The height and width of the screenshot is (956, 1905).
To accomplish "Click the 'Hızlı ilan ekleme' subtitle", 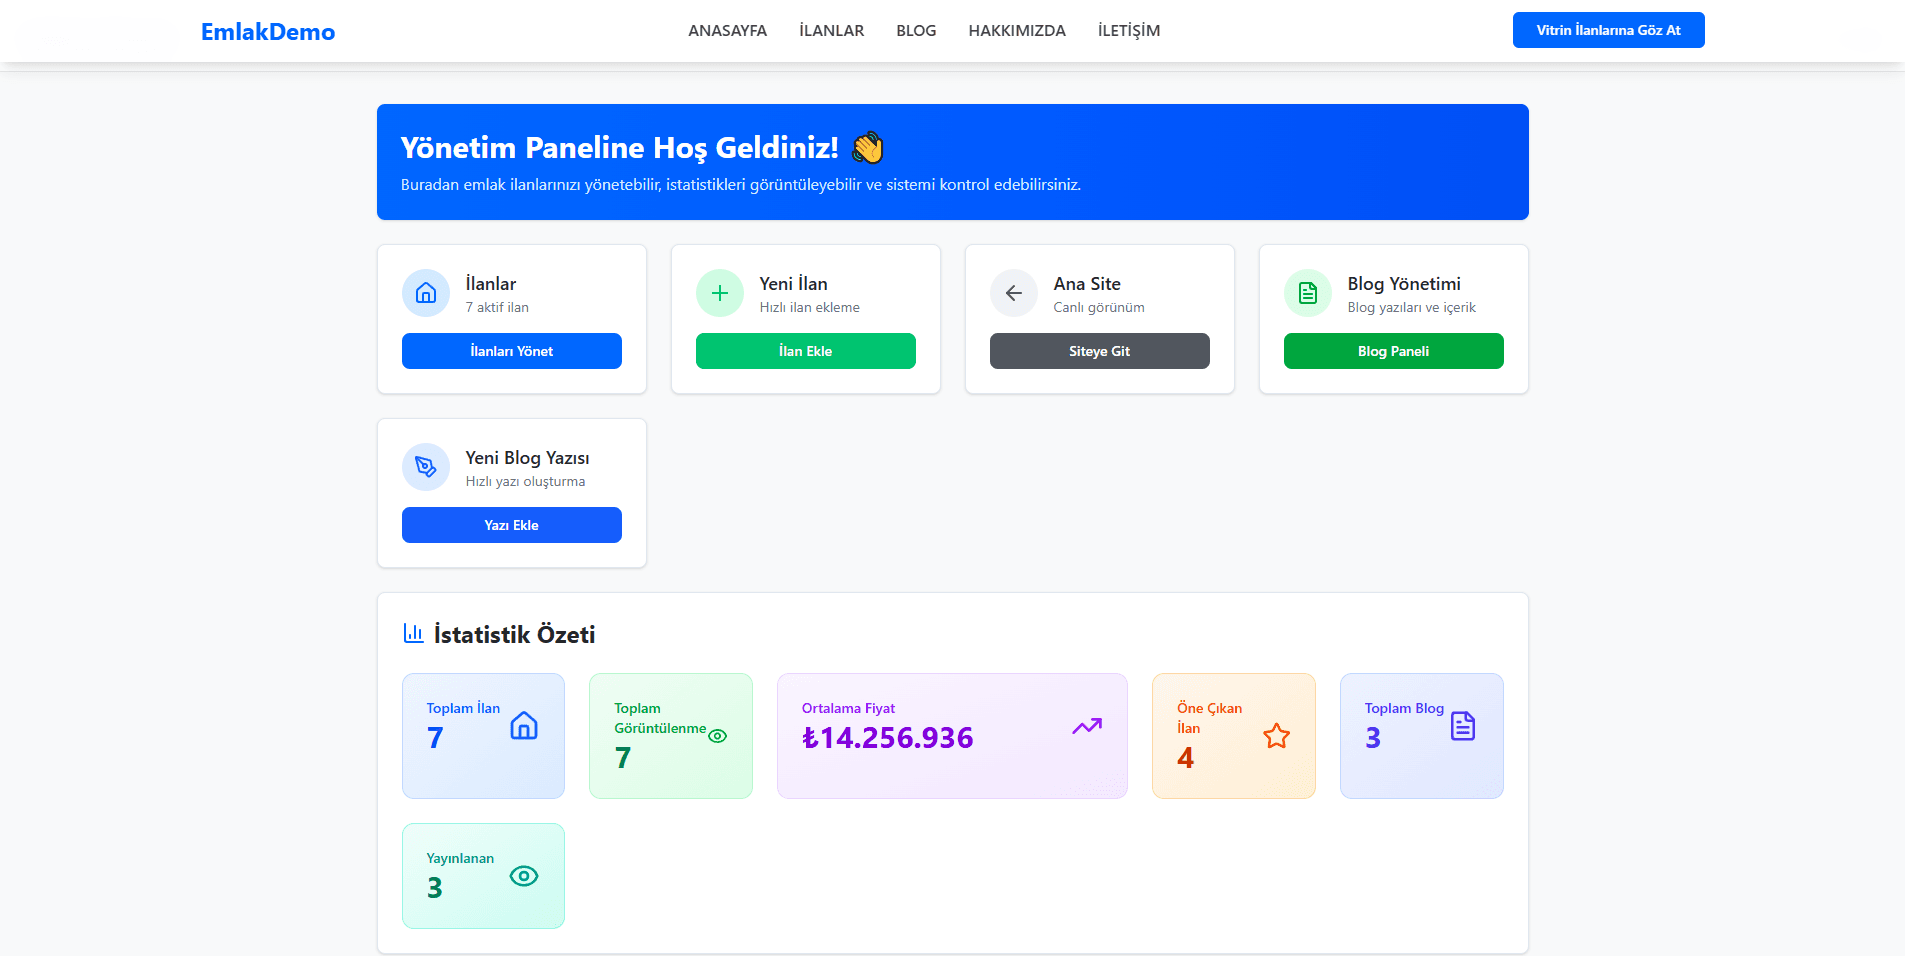I will coord(809,307).
